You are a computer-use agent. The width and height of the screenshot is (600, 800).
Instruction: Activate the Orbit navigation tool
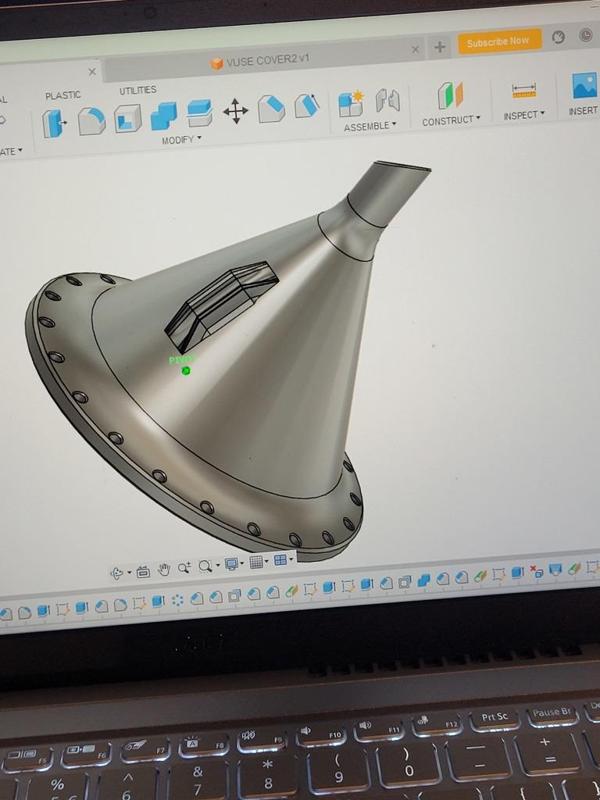[117, 573]
